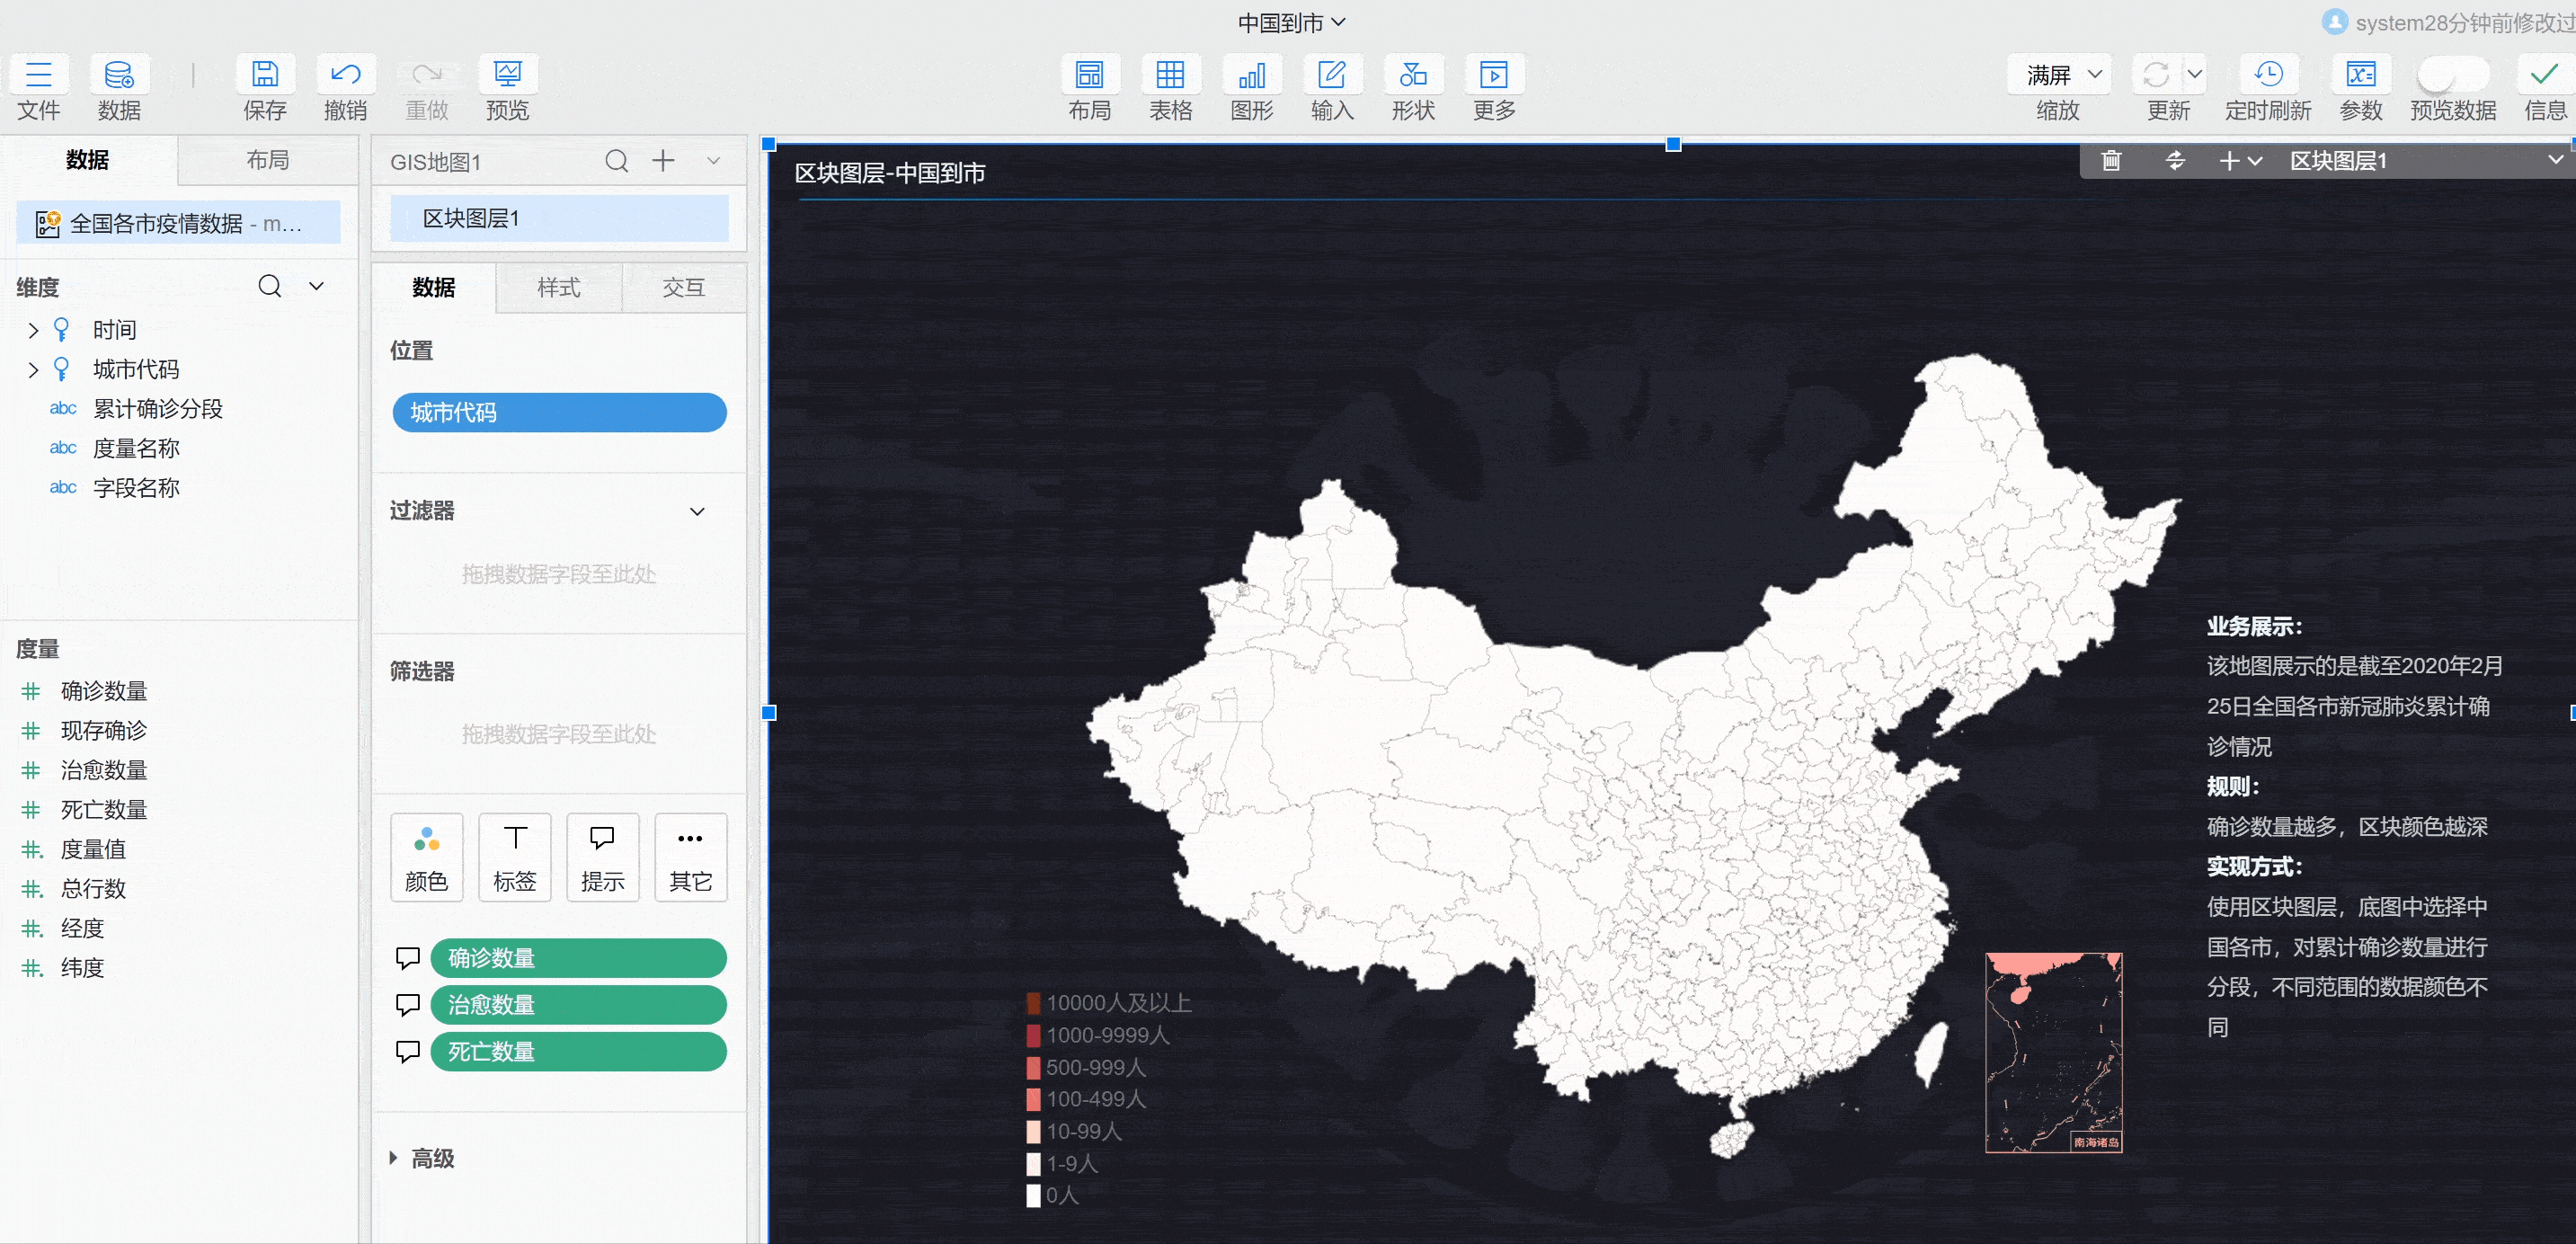
Task: Select the 全国各市疫情数据 data source
Action: click(x=178, y=223)
